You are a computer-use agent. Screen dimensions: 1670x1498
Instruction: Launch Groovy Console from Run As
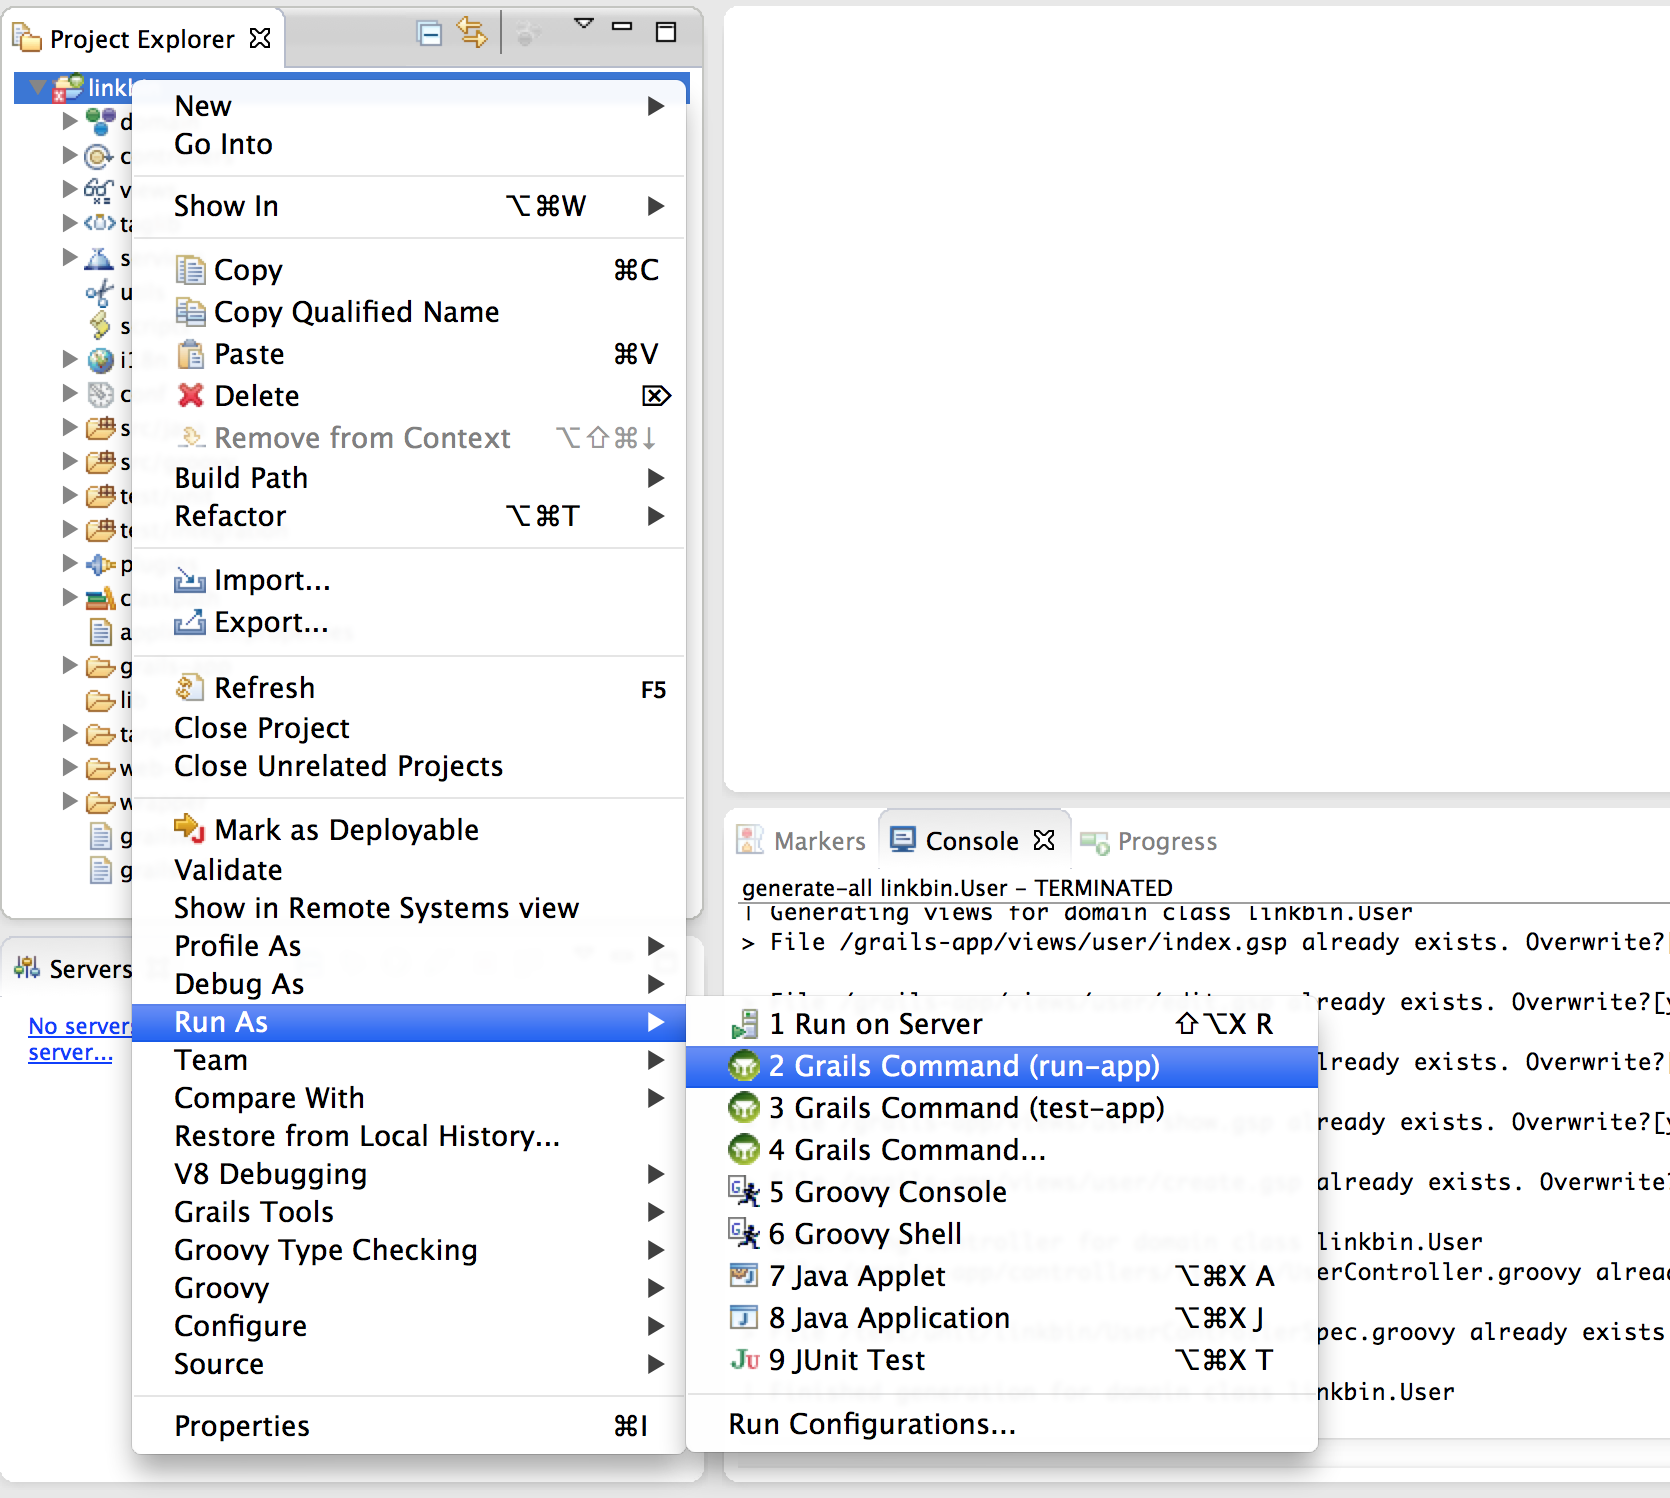click(x=886, y=1192)
